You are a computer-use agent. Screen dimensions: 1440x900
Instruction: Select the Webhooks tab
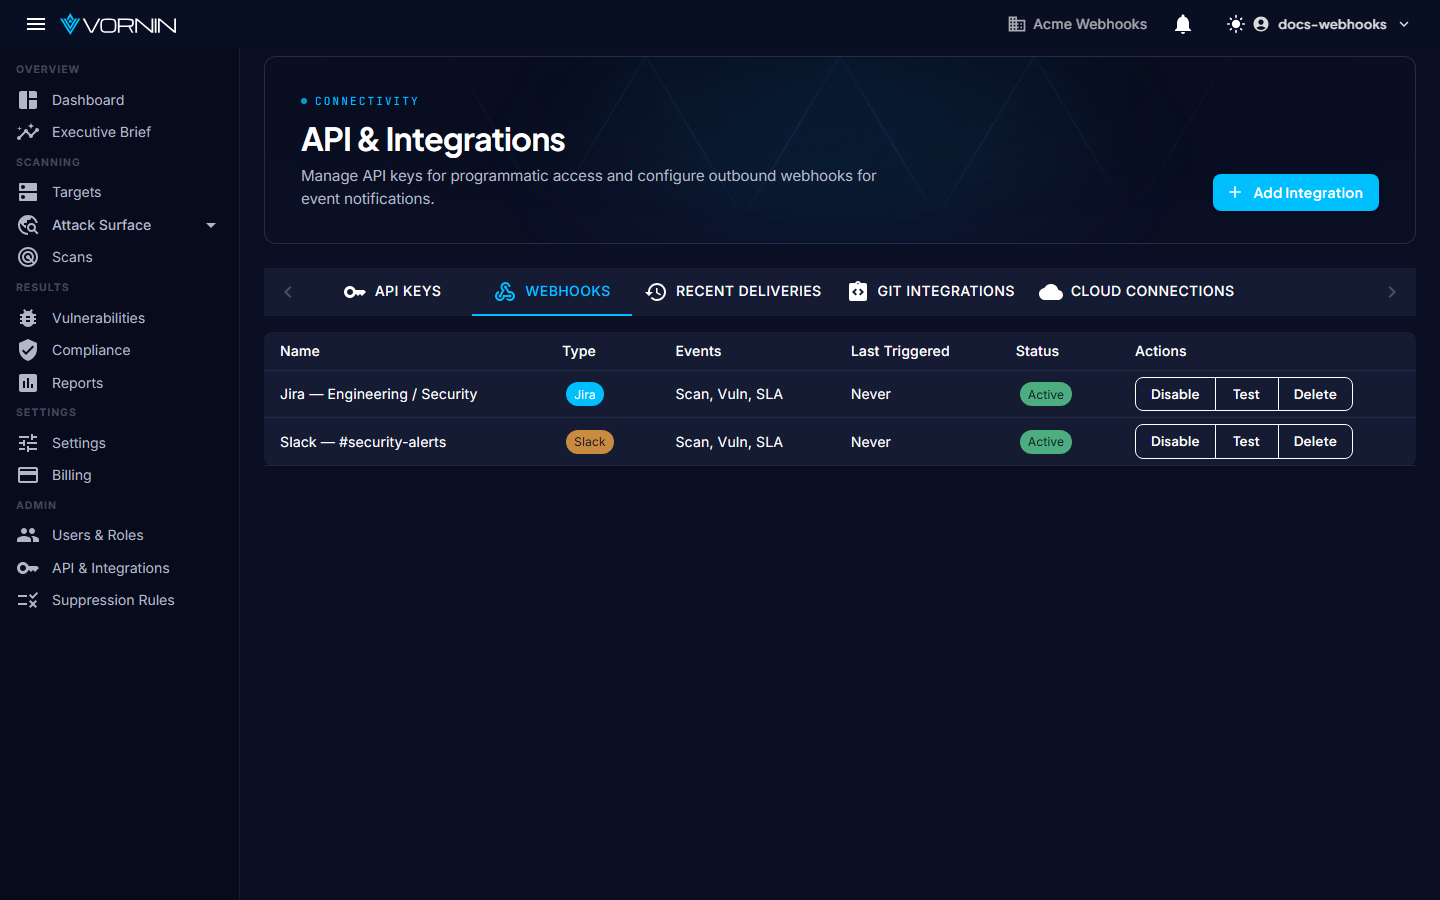pyautogui.click(x=552, y=291)
